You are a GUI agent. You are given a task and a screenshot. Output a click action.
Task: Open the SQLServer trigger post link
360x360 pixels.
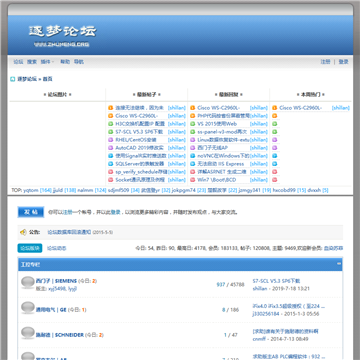pos(140,164)
